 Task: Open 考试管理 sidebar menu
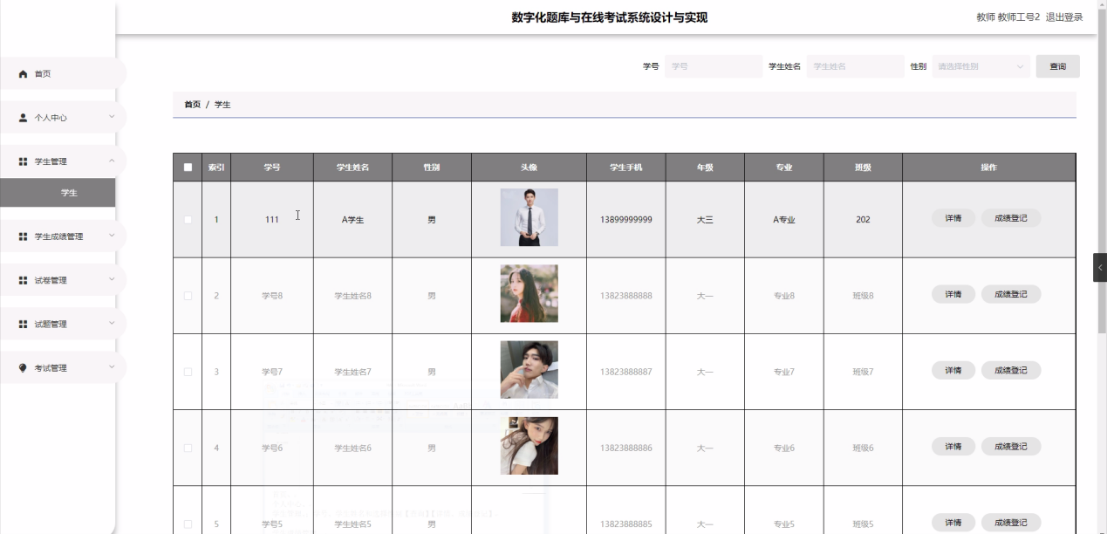point(62,368)
